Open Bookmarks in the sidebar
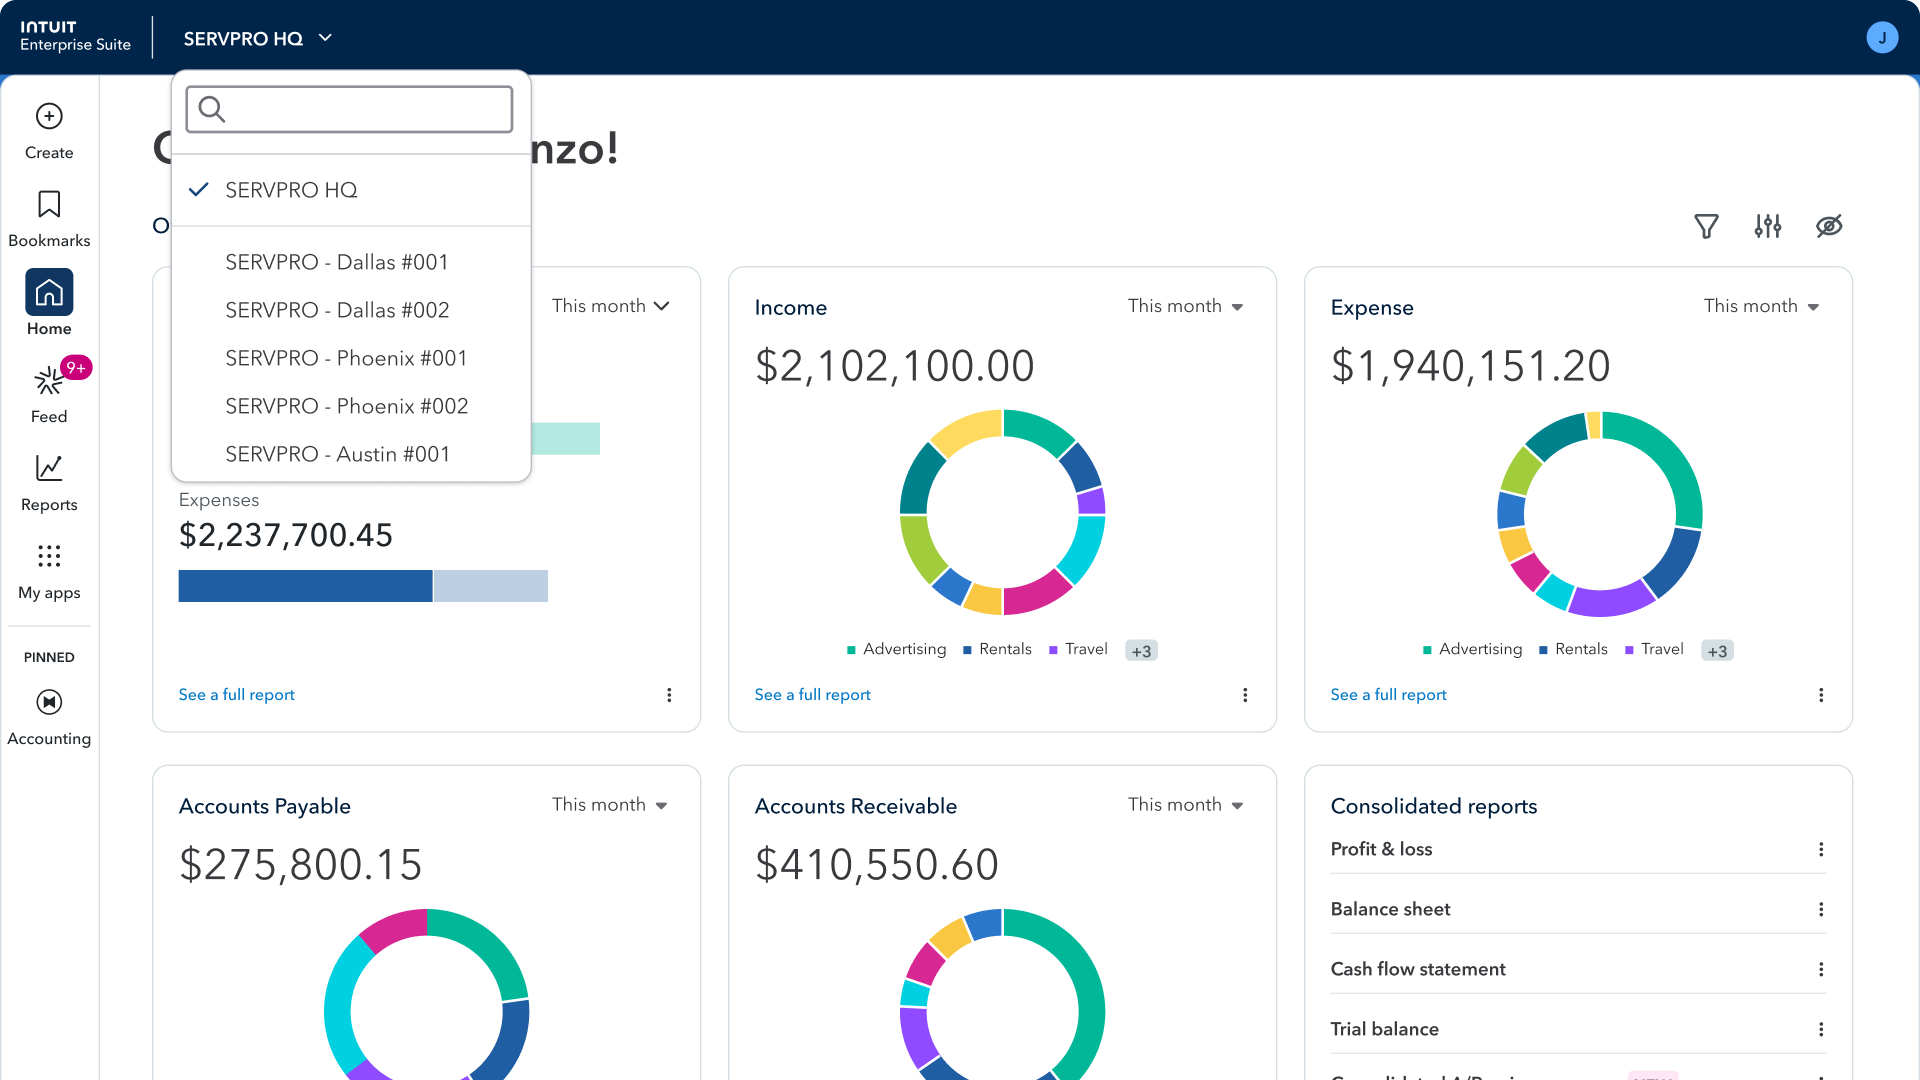This screenshot has height=1080, width=1920. pyautogui.click(x=49, y=219)
